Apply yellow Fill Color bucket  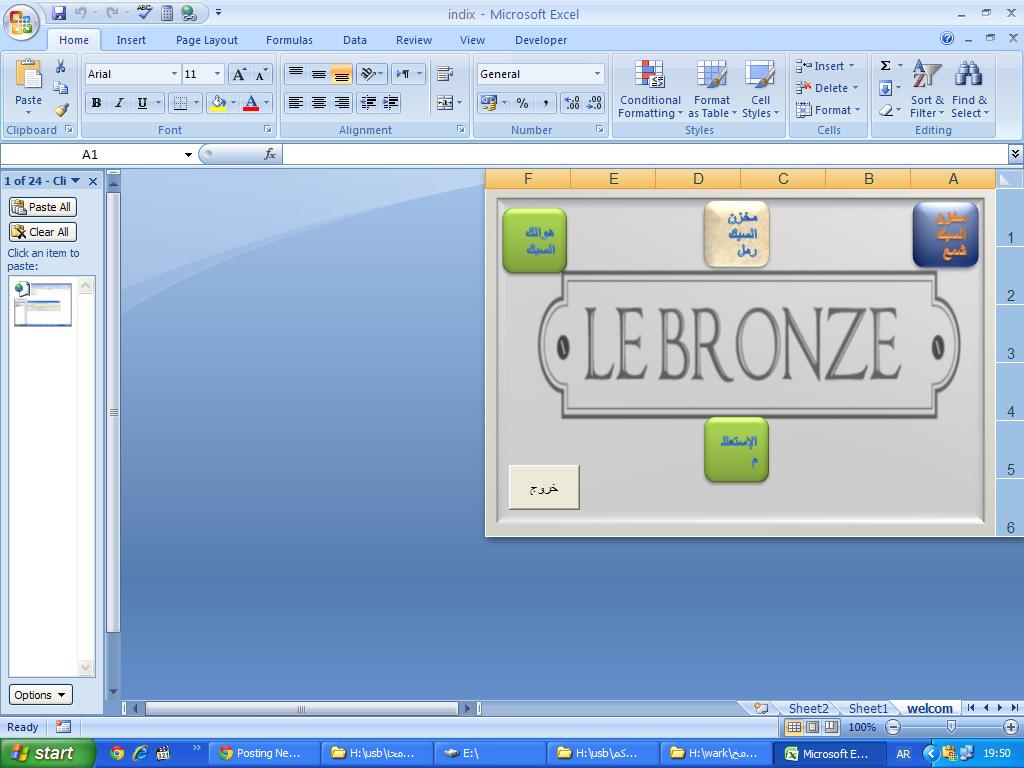(x=218, y=103)
